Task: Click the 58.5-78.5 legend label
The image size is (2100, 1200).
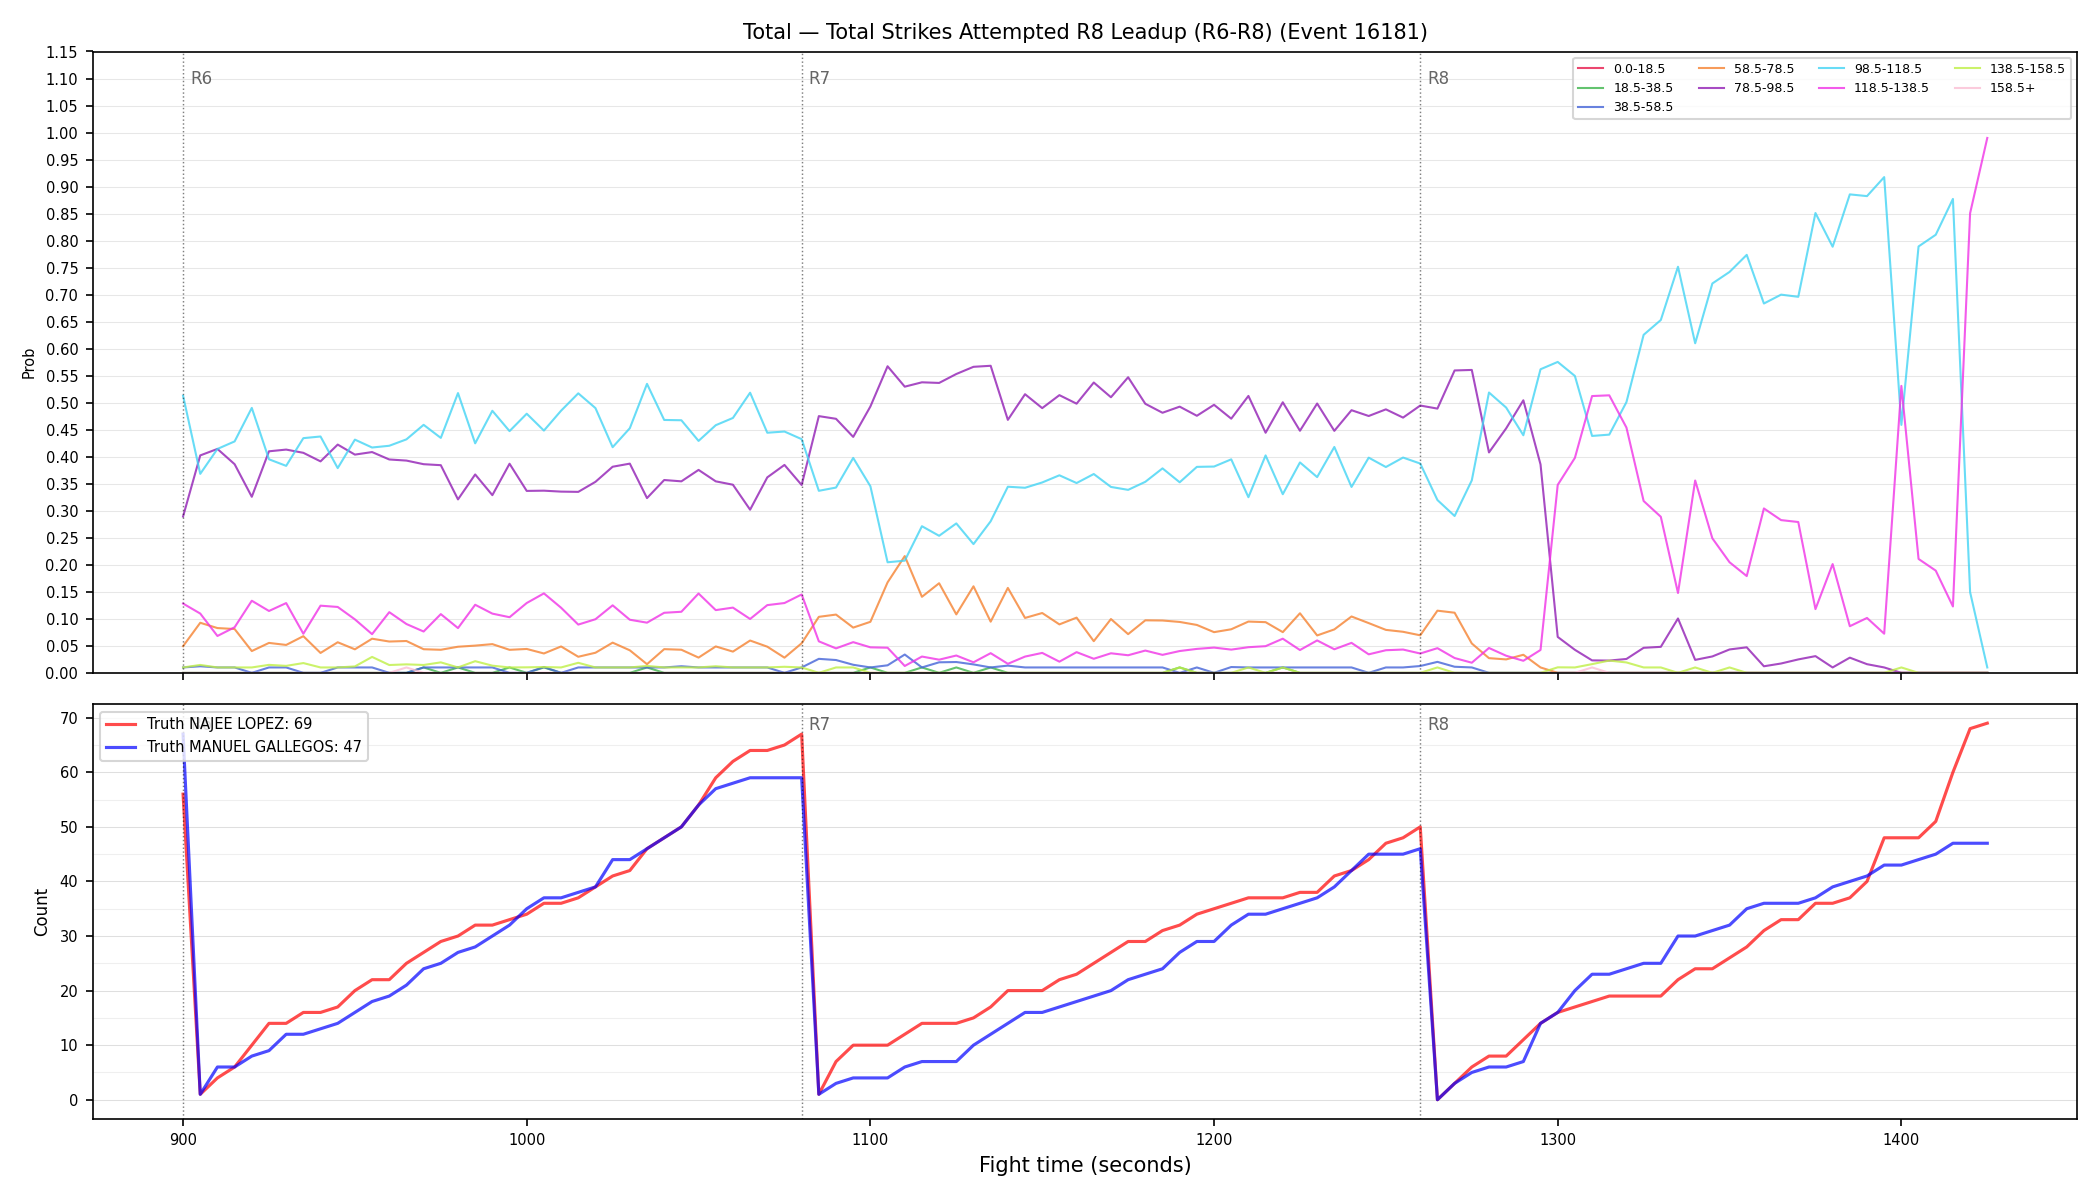Action: click(1764, 69)
